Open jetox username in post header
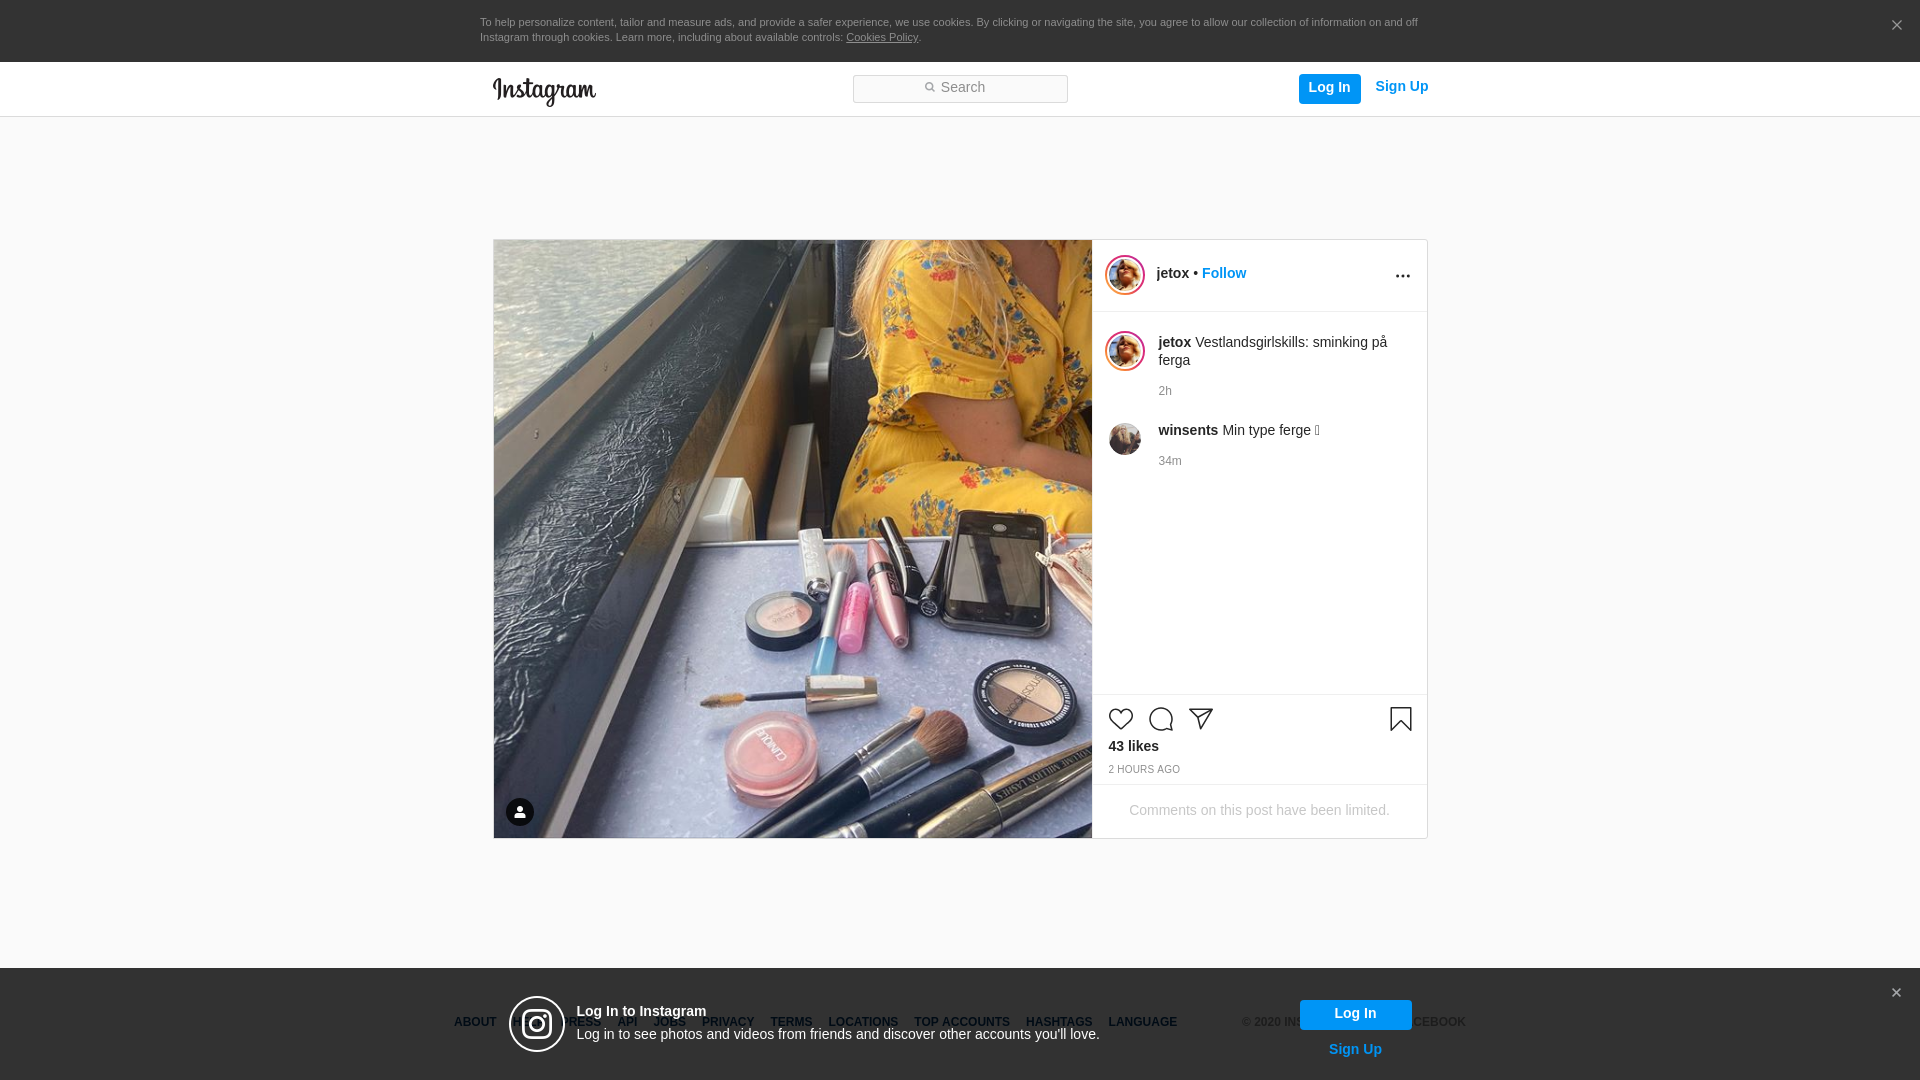The height and width of the screenshot is (1080, 1920). pyautogui.click(x=1172, y=273)
